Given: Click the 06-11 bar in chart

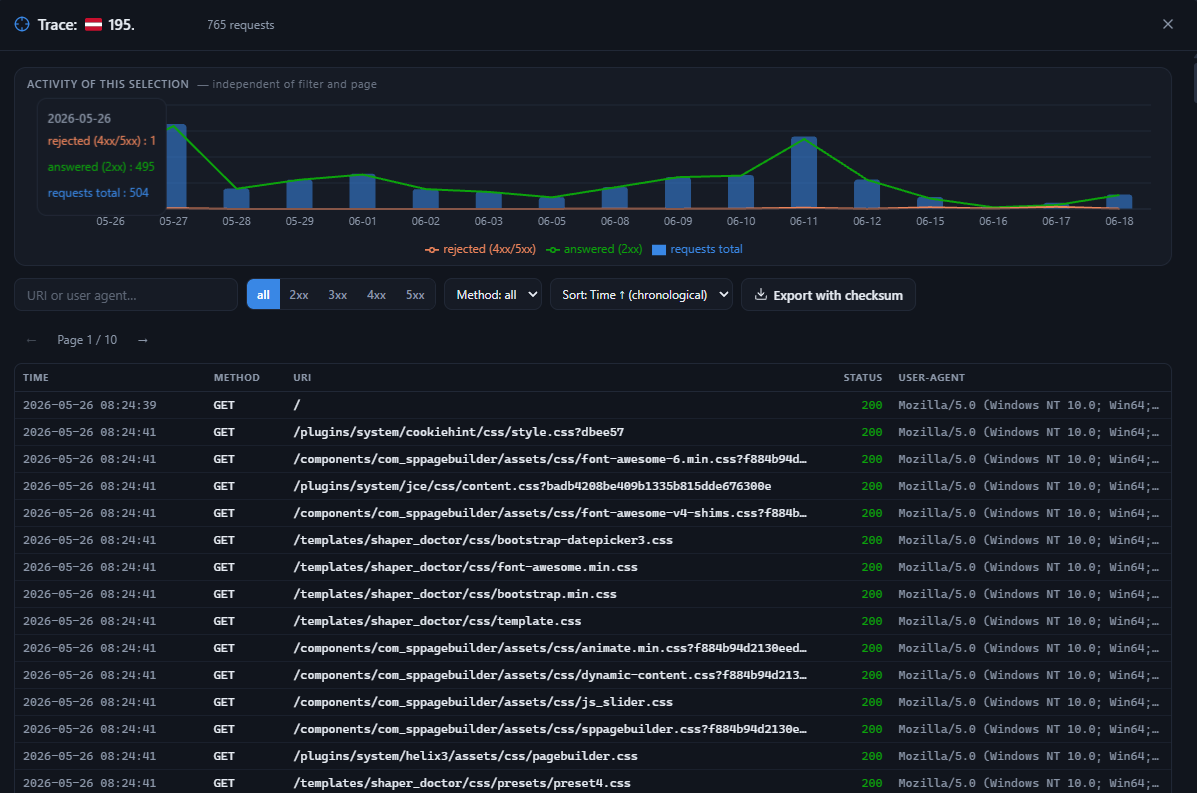Looking at the screenshot, I should [804, 172].
